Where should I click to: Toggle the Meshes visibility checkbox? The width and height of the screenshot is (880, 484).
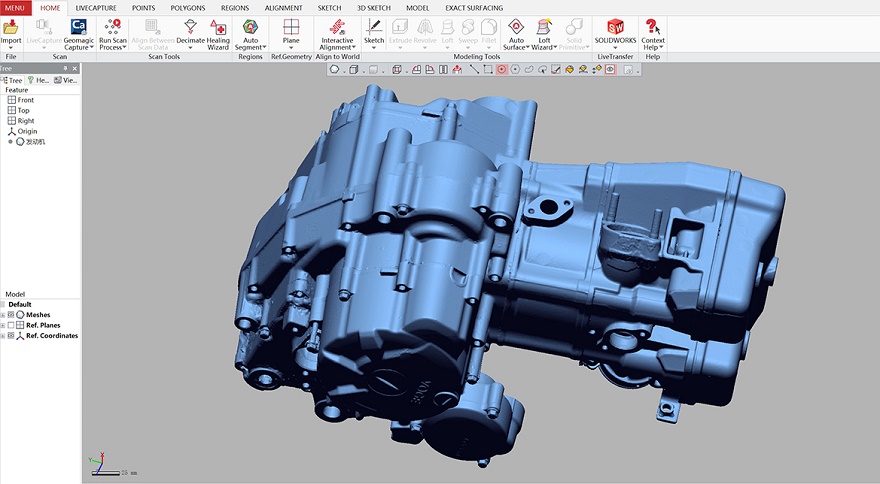11,315
